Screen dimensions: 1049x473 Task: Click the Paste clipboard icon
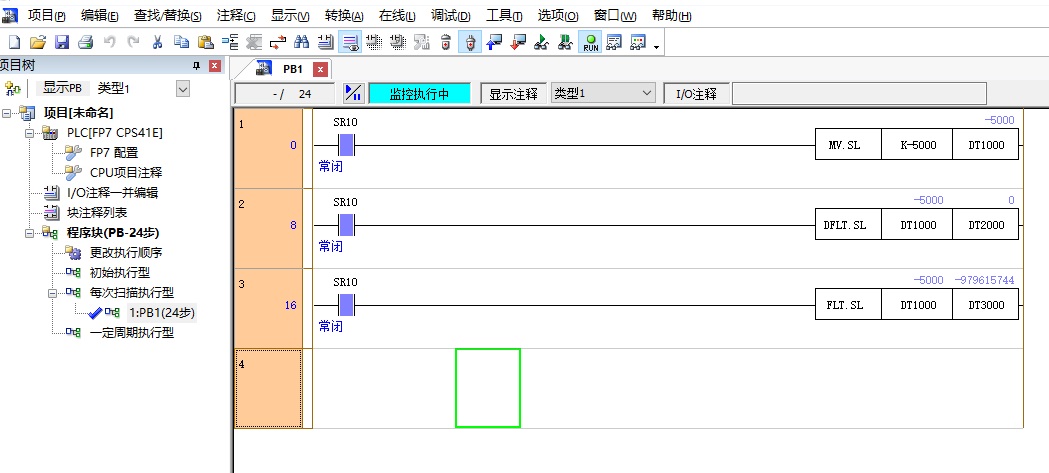(x=205, y=42)
